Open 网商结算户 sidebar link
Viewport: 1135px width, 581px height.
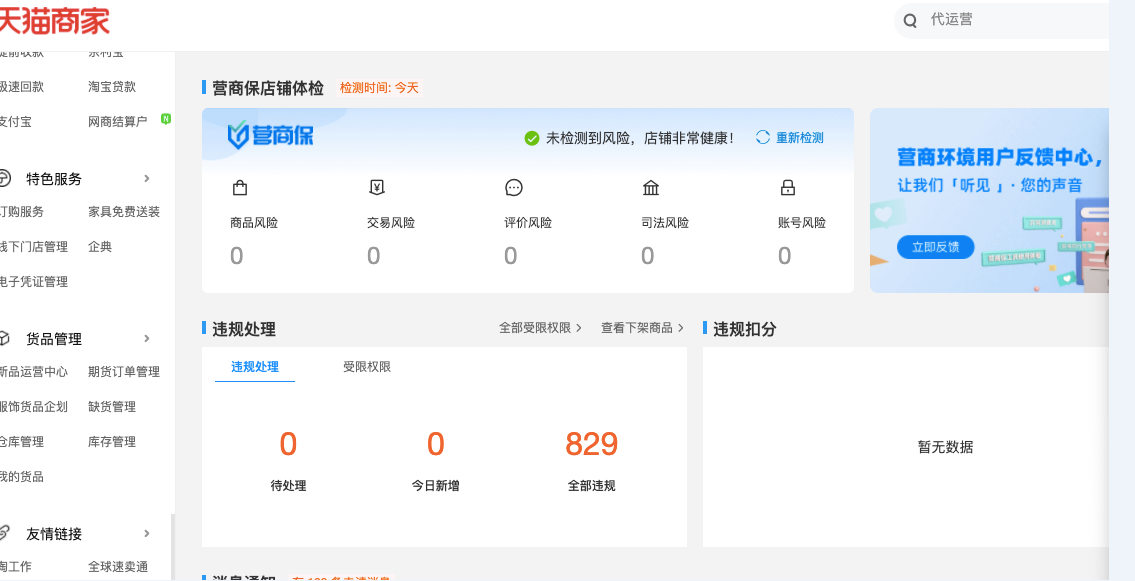(118, 122)
